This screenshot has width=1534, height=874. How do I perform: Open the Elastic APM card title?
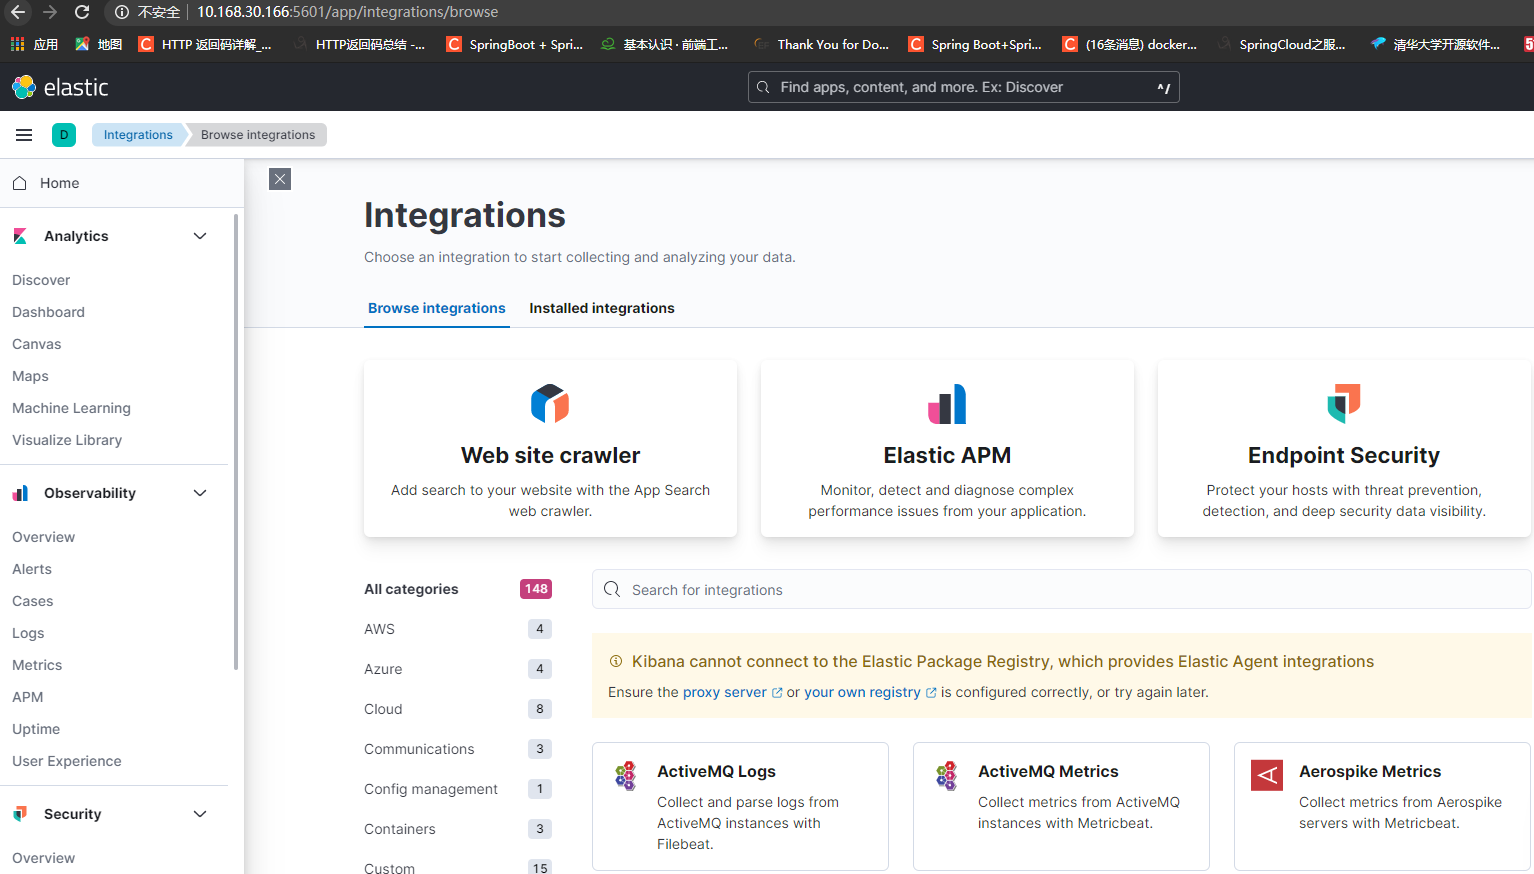pos(947,455)
